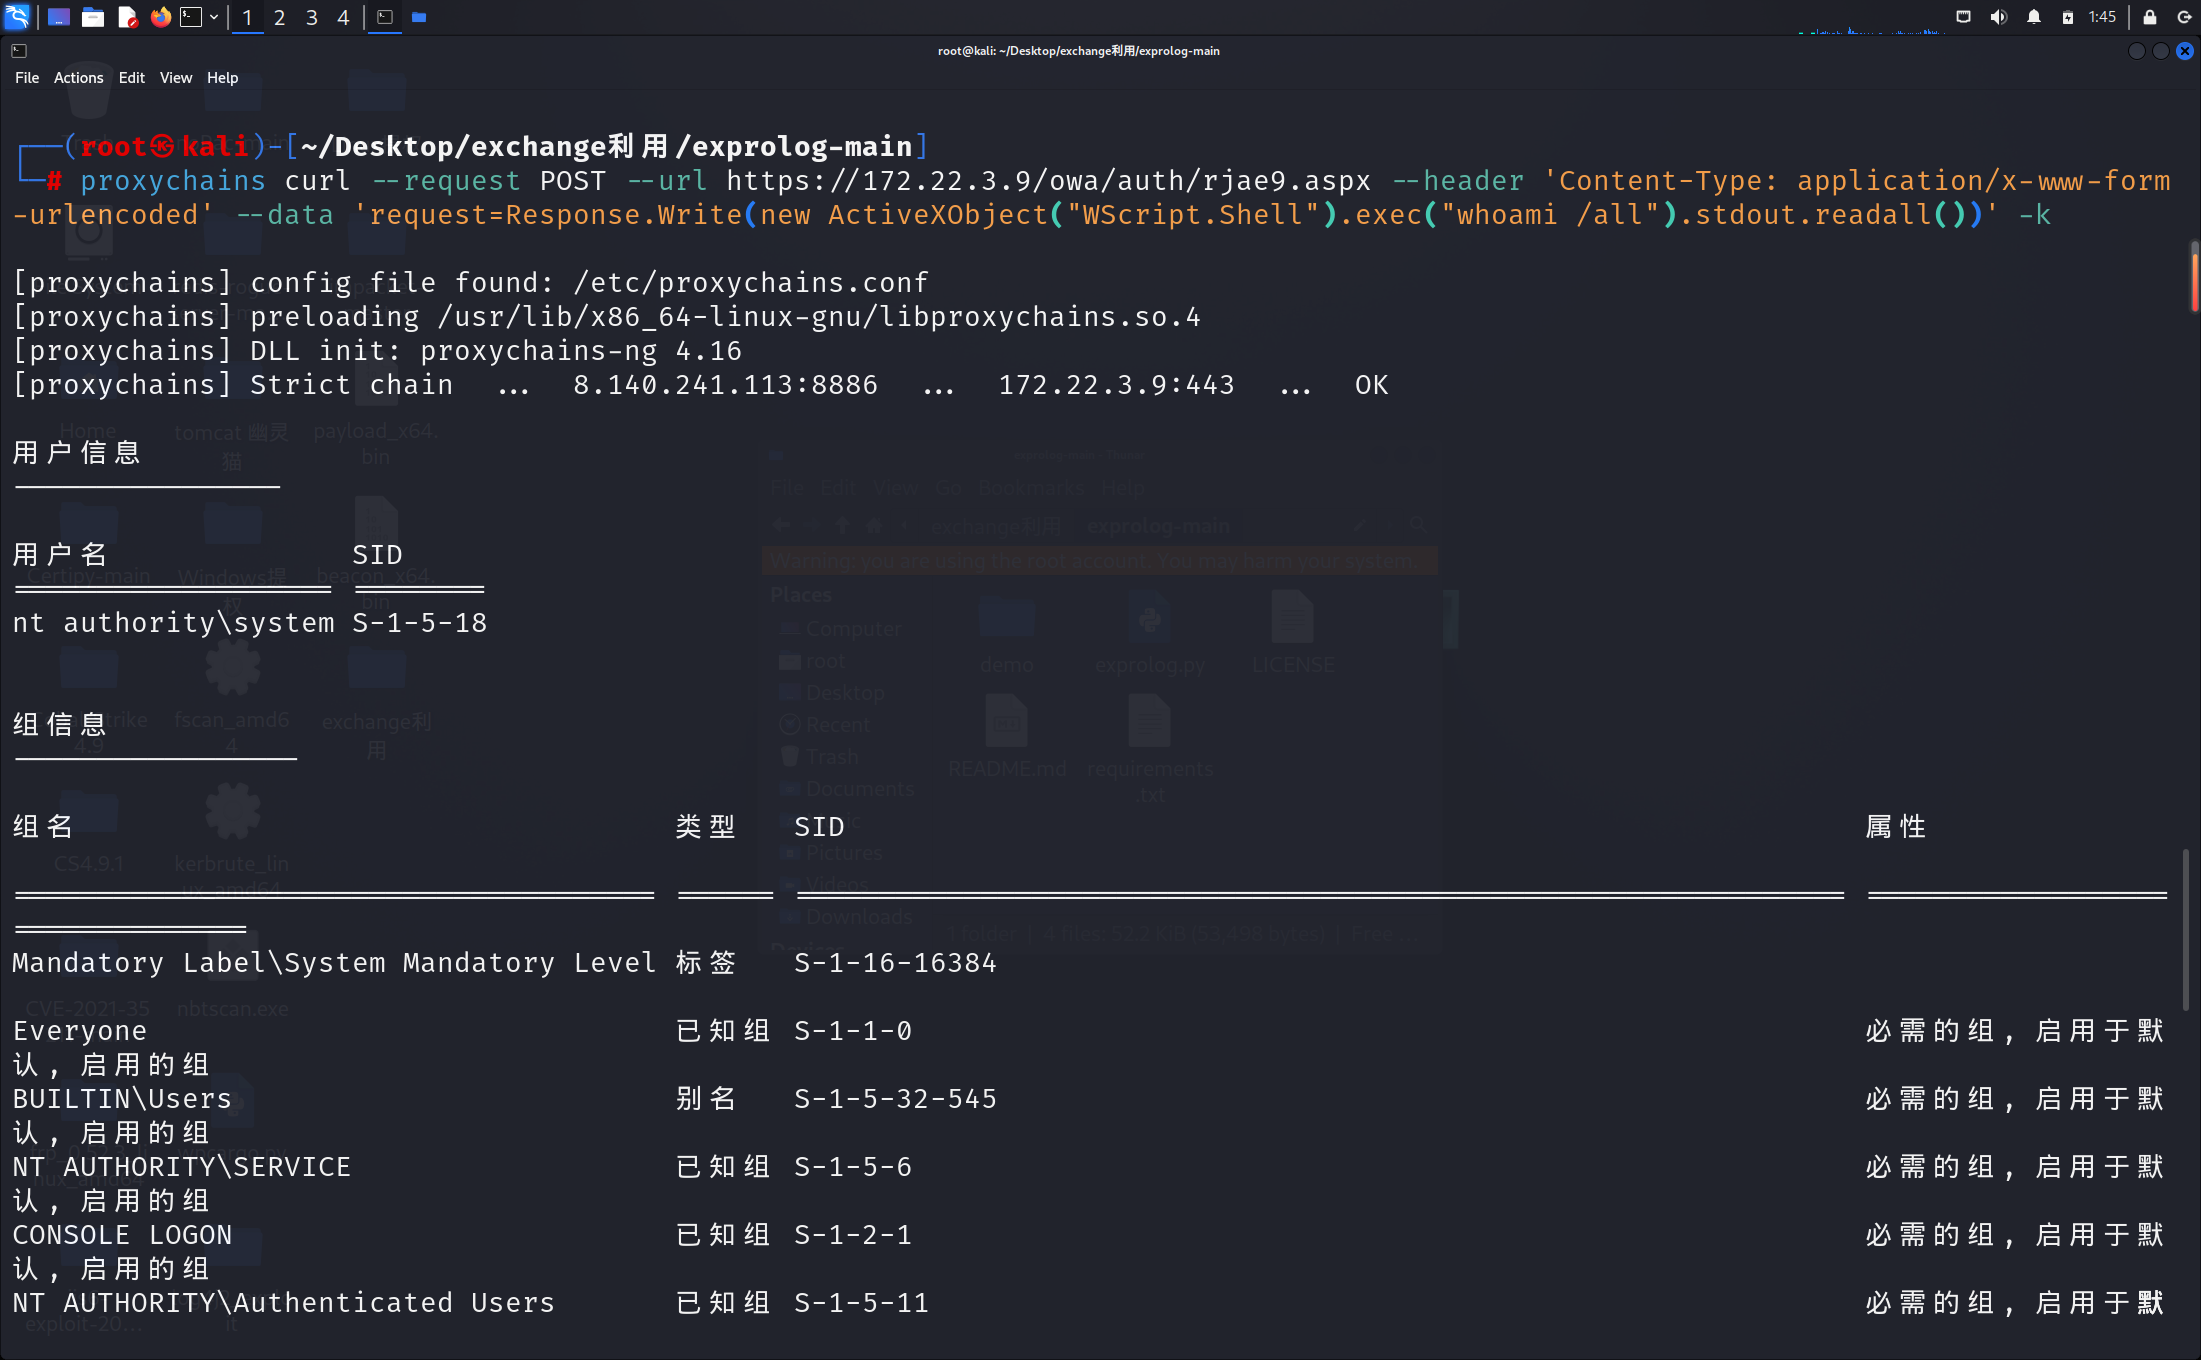
Task: Maximize the terminal window
Action: click(2161, 51)
